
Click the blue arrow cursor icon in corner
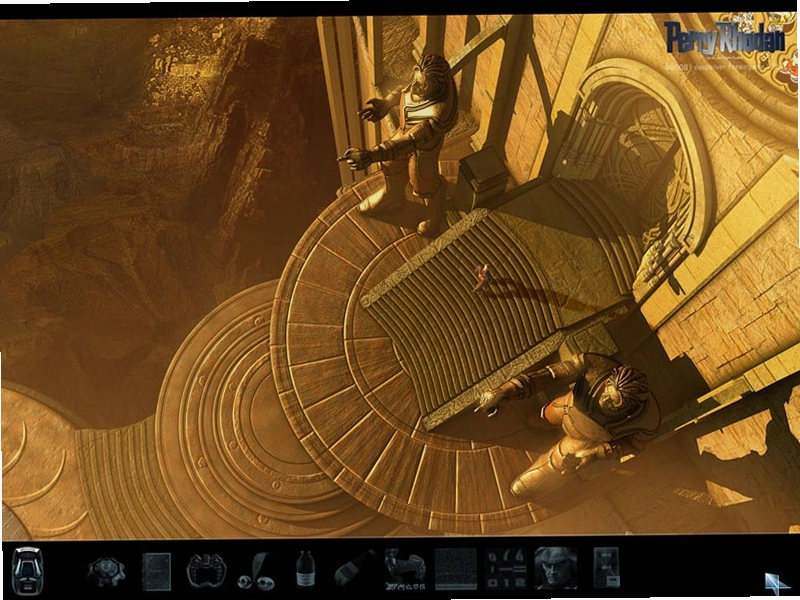tap(778, 583)
